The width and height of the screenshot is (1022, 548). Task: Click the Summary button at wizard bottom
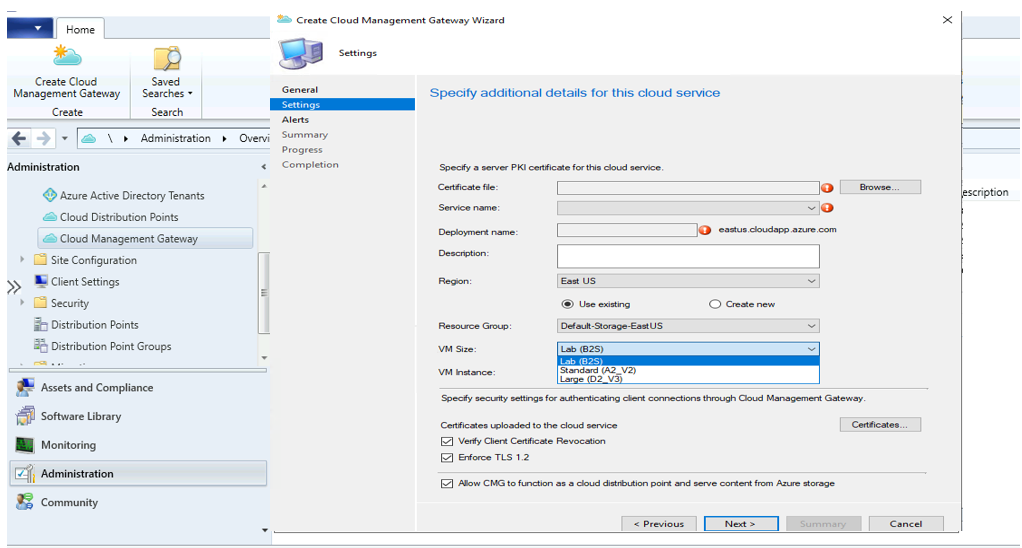(823, 524)
